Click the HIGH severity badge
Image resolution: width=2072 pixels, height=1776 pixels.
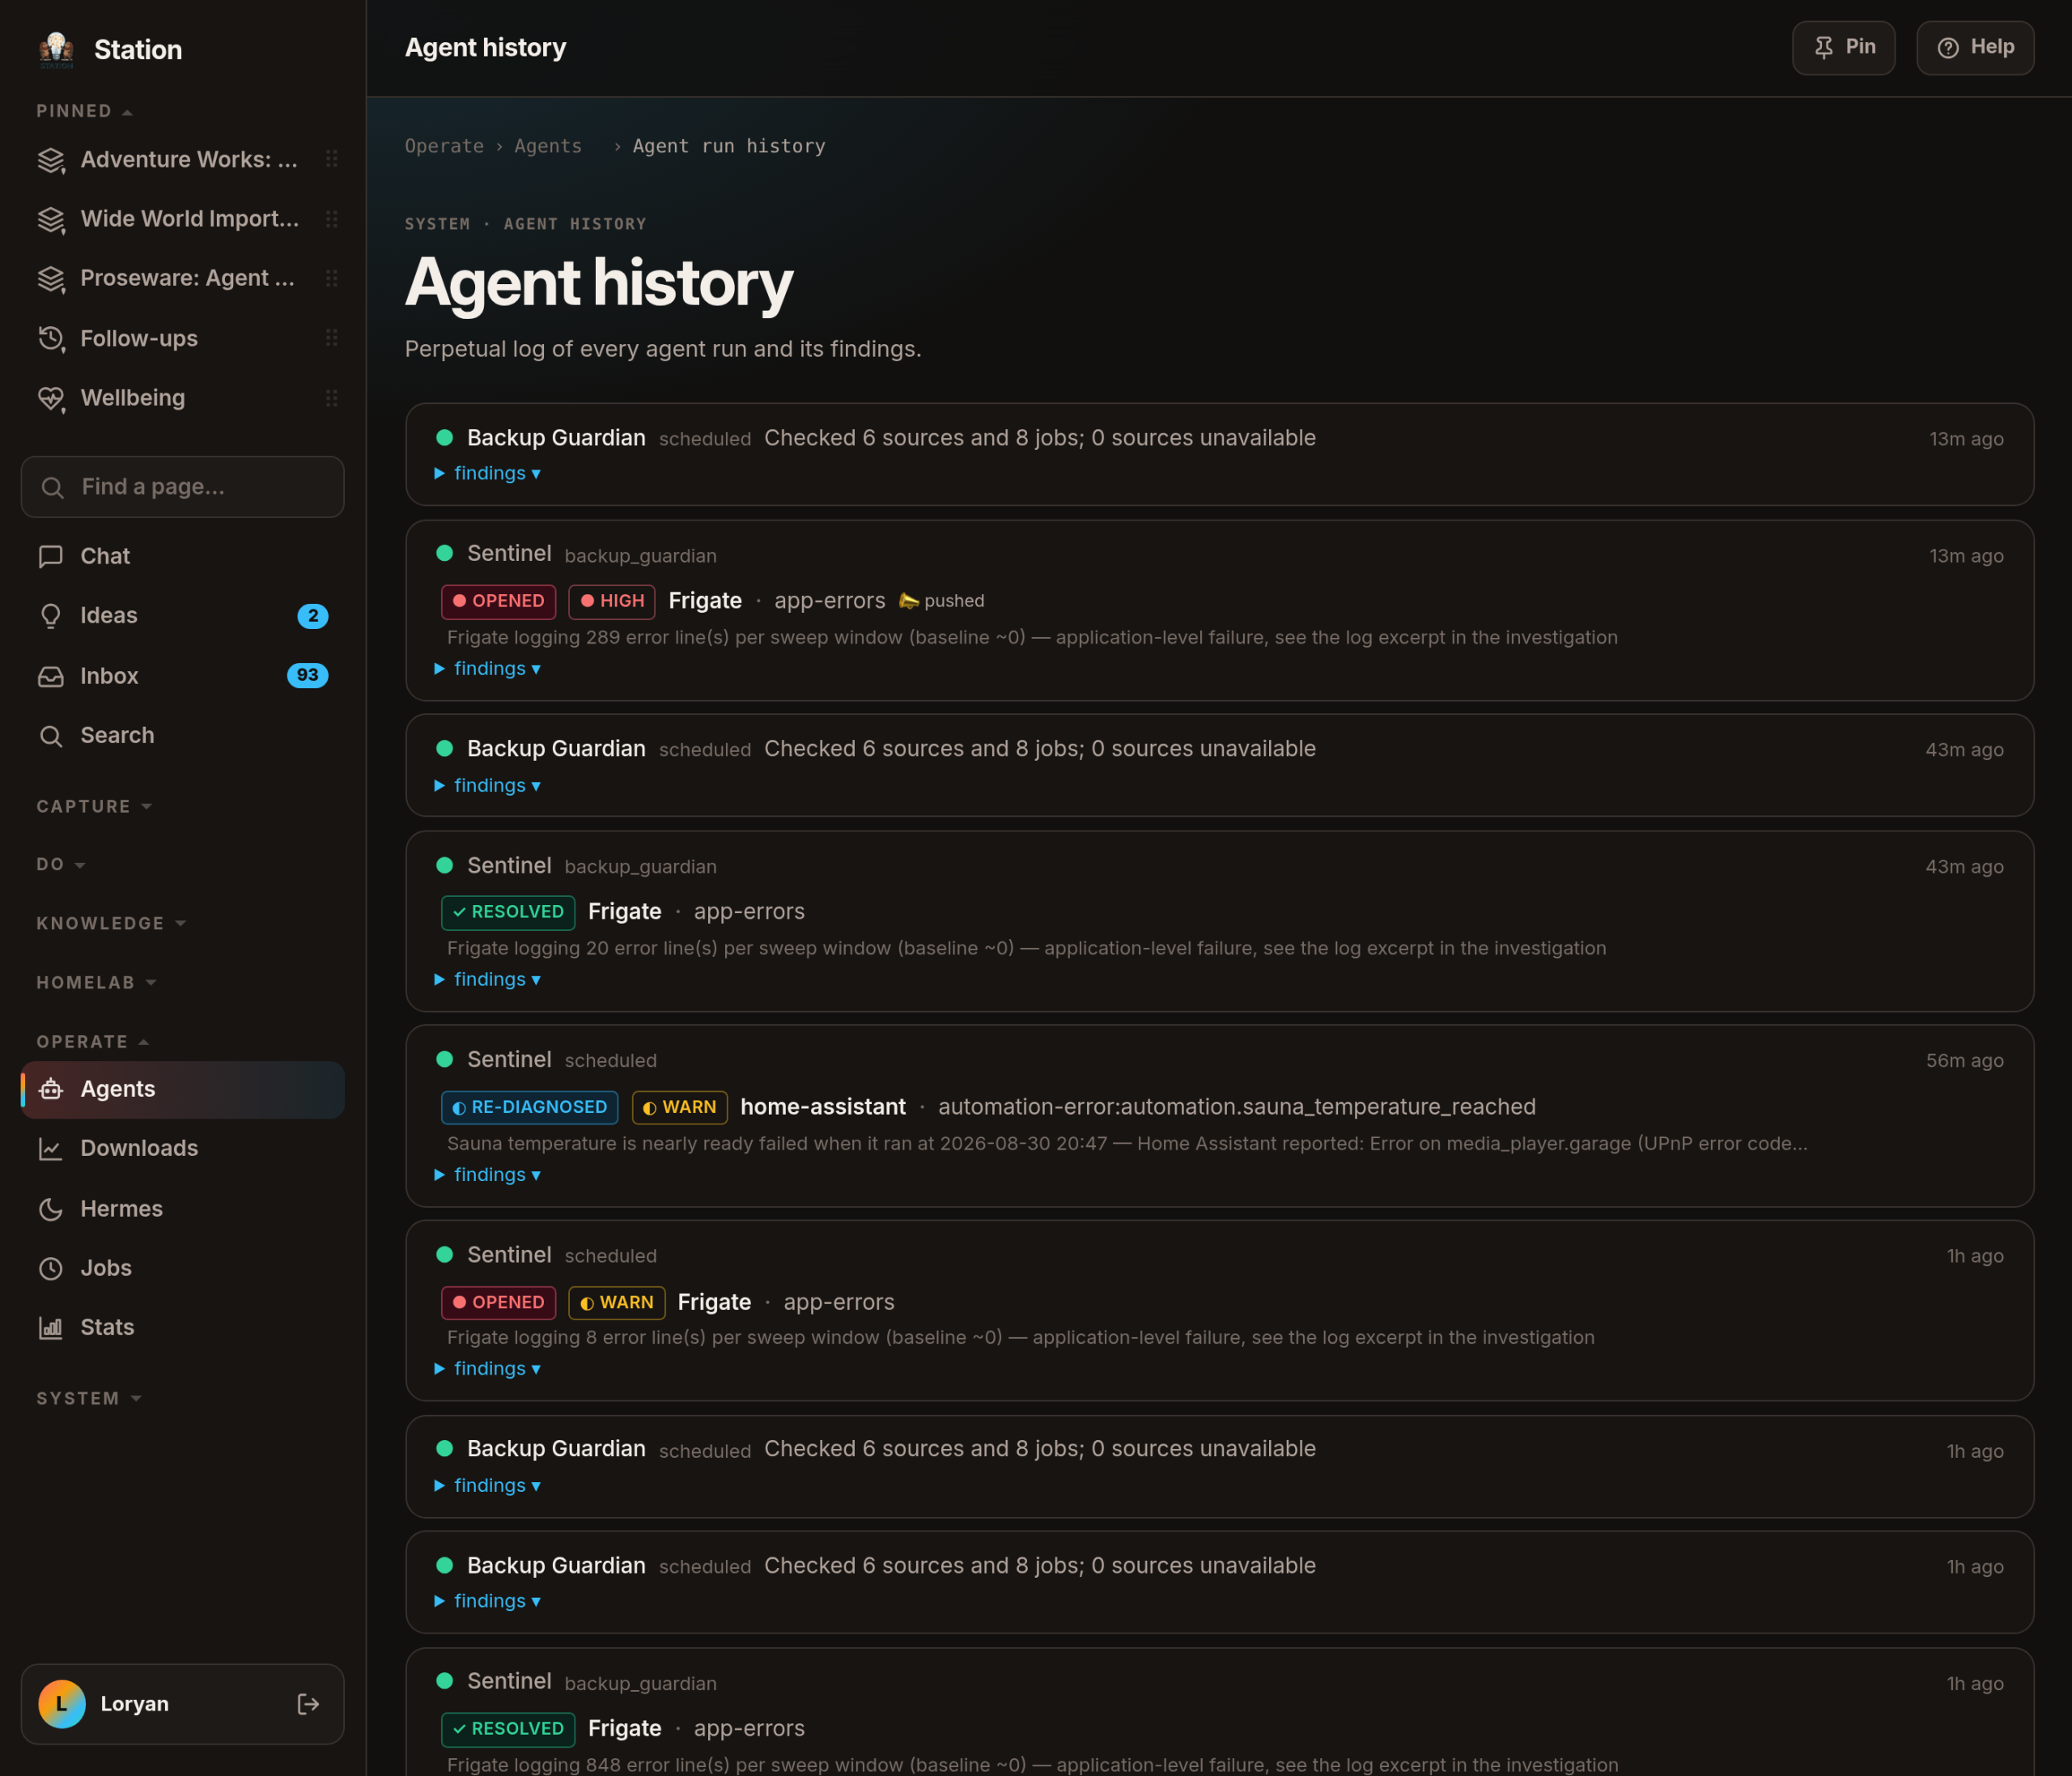click(x=612, y=601)
